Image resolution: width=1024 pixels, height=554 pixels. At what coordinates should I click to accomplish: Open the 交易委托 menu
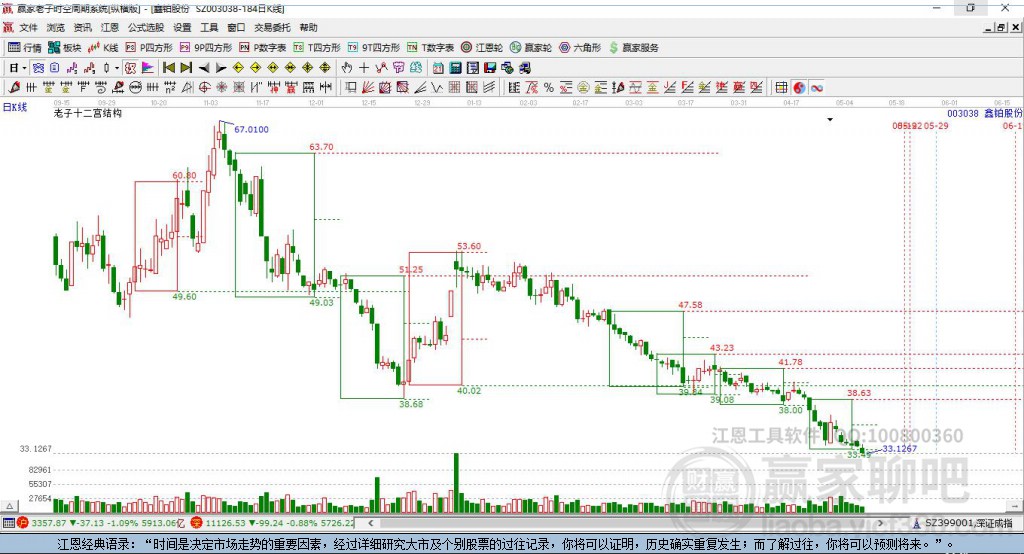coord(272,27)
